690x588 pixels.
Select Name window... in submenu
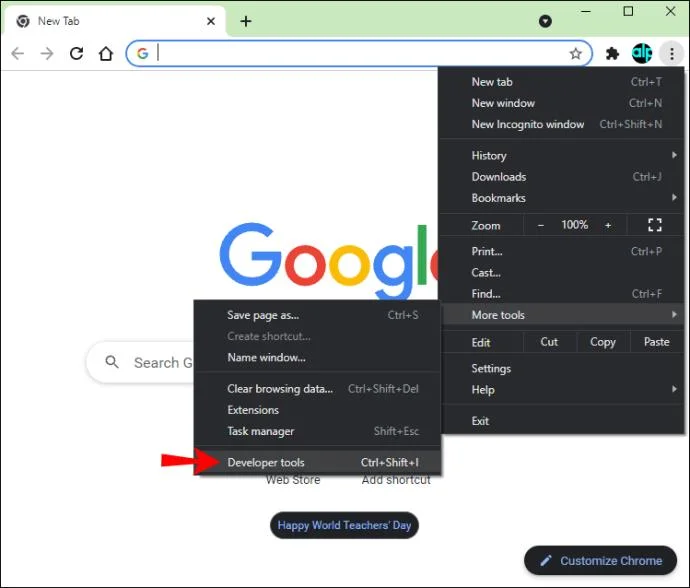[x=317, y=357]
